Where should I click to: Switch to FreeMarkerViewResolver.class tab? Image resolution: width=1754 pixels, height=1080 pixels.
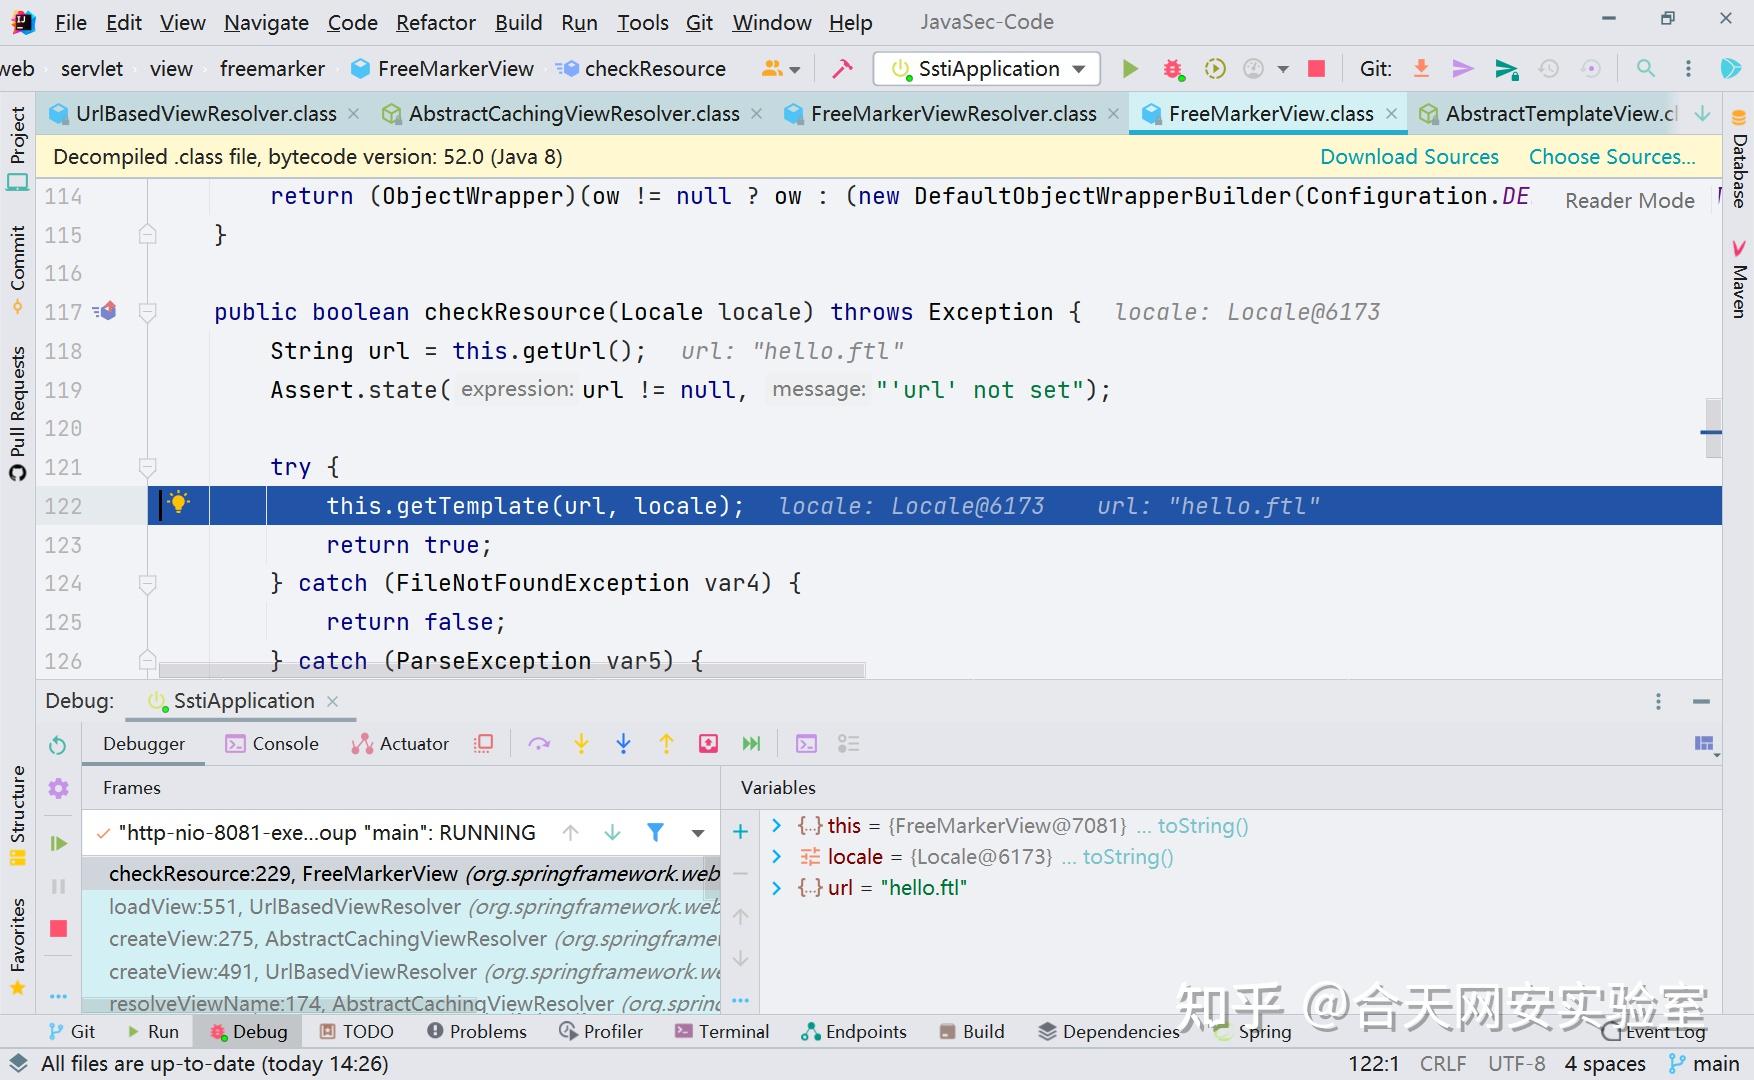coord(952,114)
